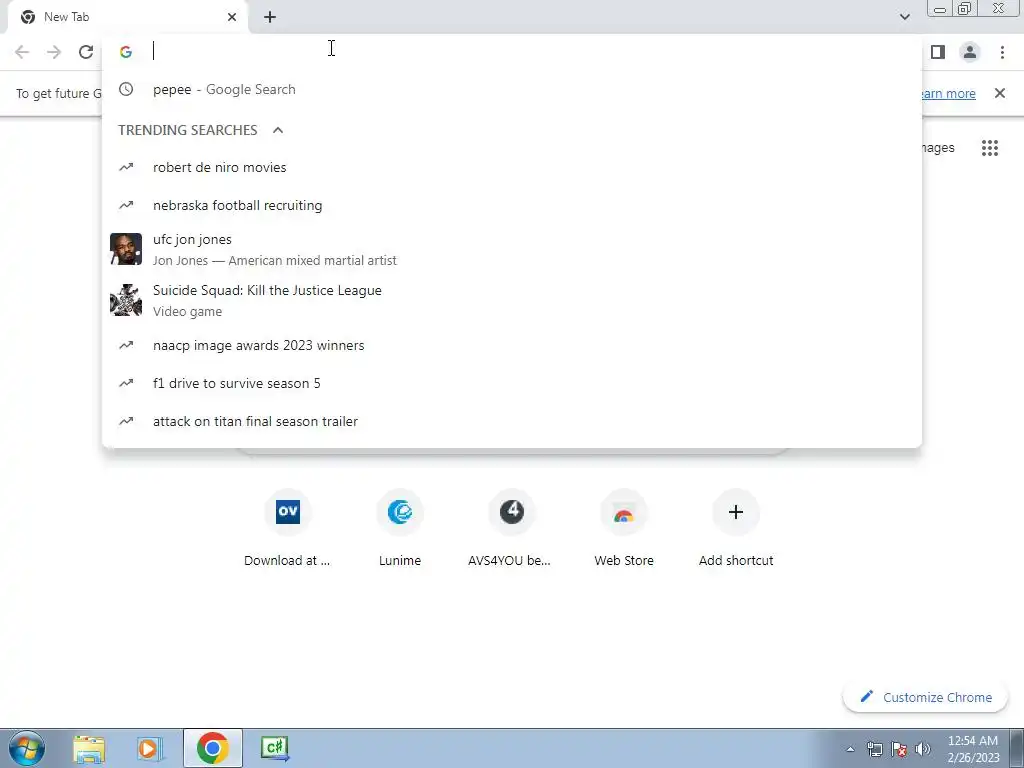
Task: Open the tab search dropdown arrow
Action: (x=904, y=17)
